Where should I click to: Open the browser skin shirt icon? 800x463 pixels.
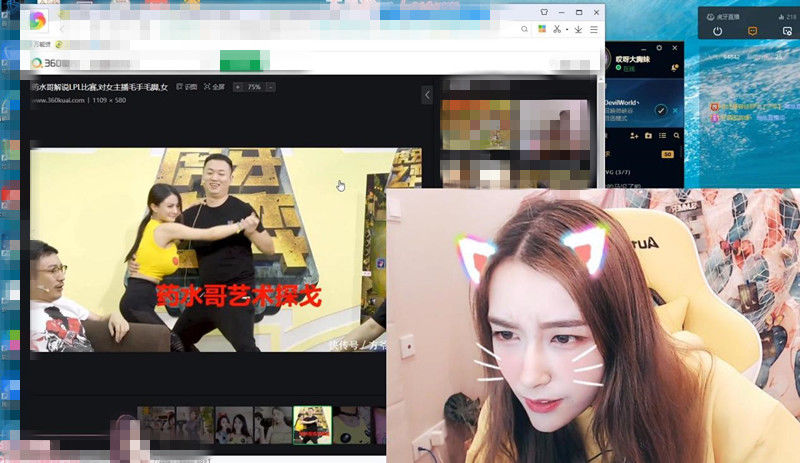tap(544, 12)
